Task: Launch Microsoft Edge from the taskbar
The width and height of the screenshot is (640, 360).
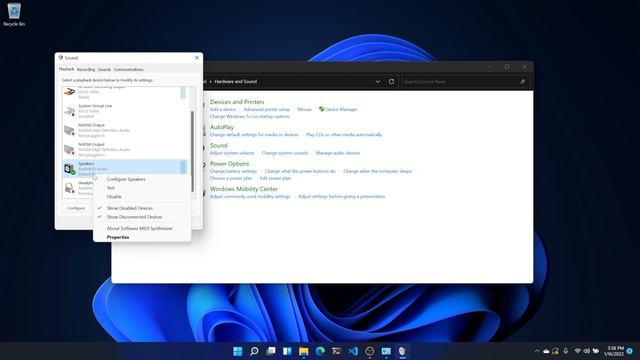Action: pos(320,351)
